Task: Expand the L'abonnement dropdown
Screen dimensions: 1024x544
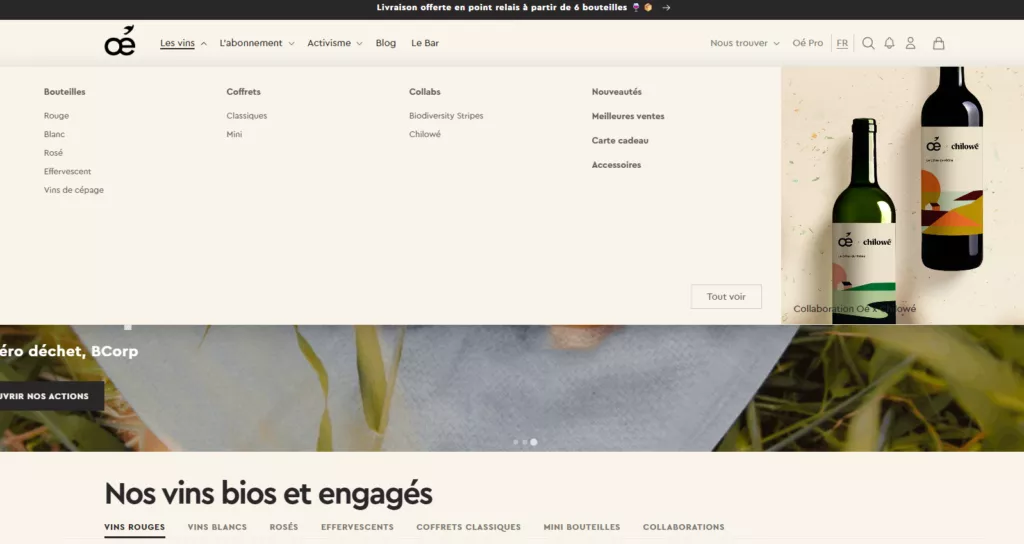Action: 257,43
